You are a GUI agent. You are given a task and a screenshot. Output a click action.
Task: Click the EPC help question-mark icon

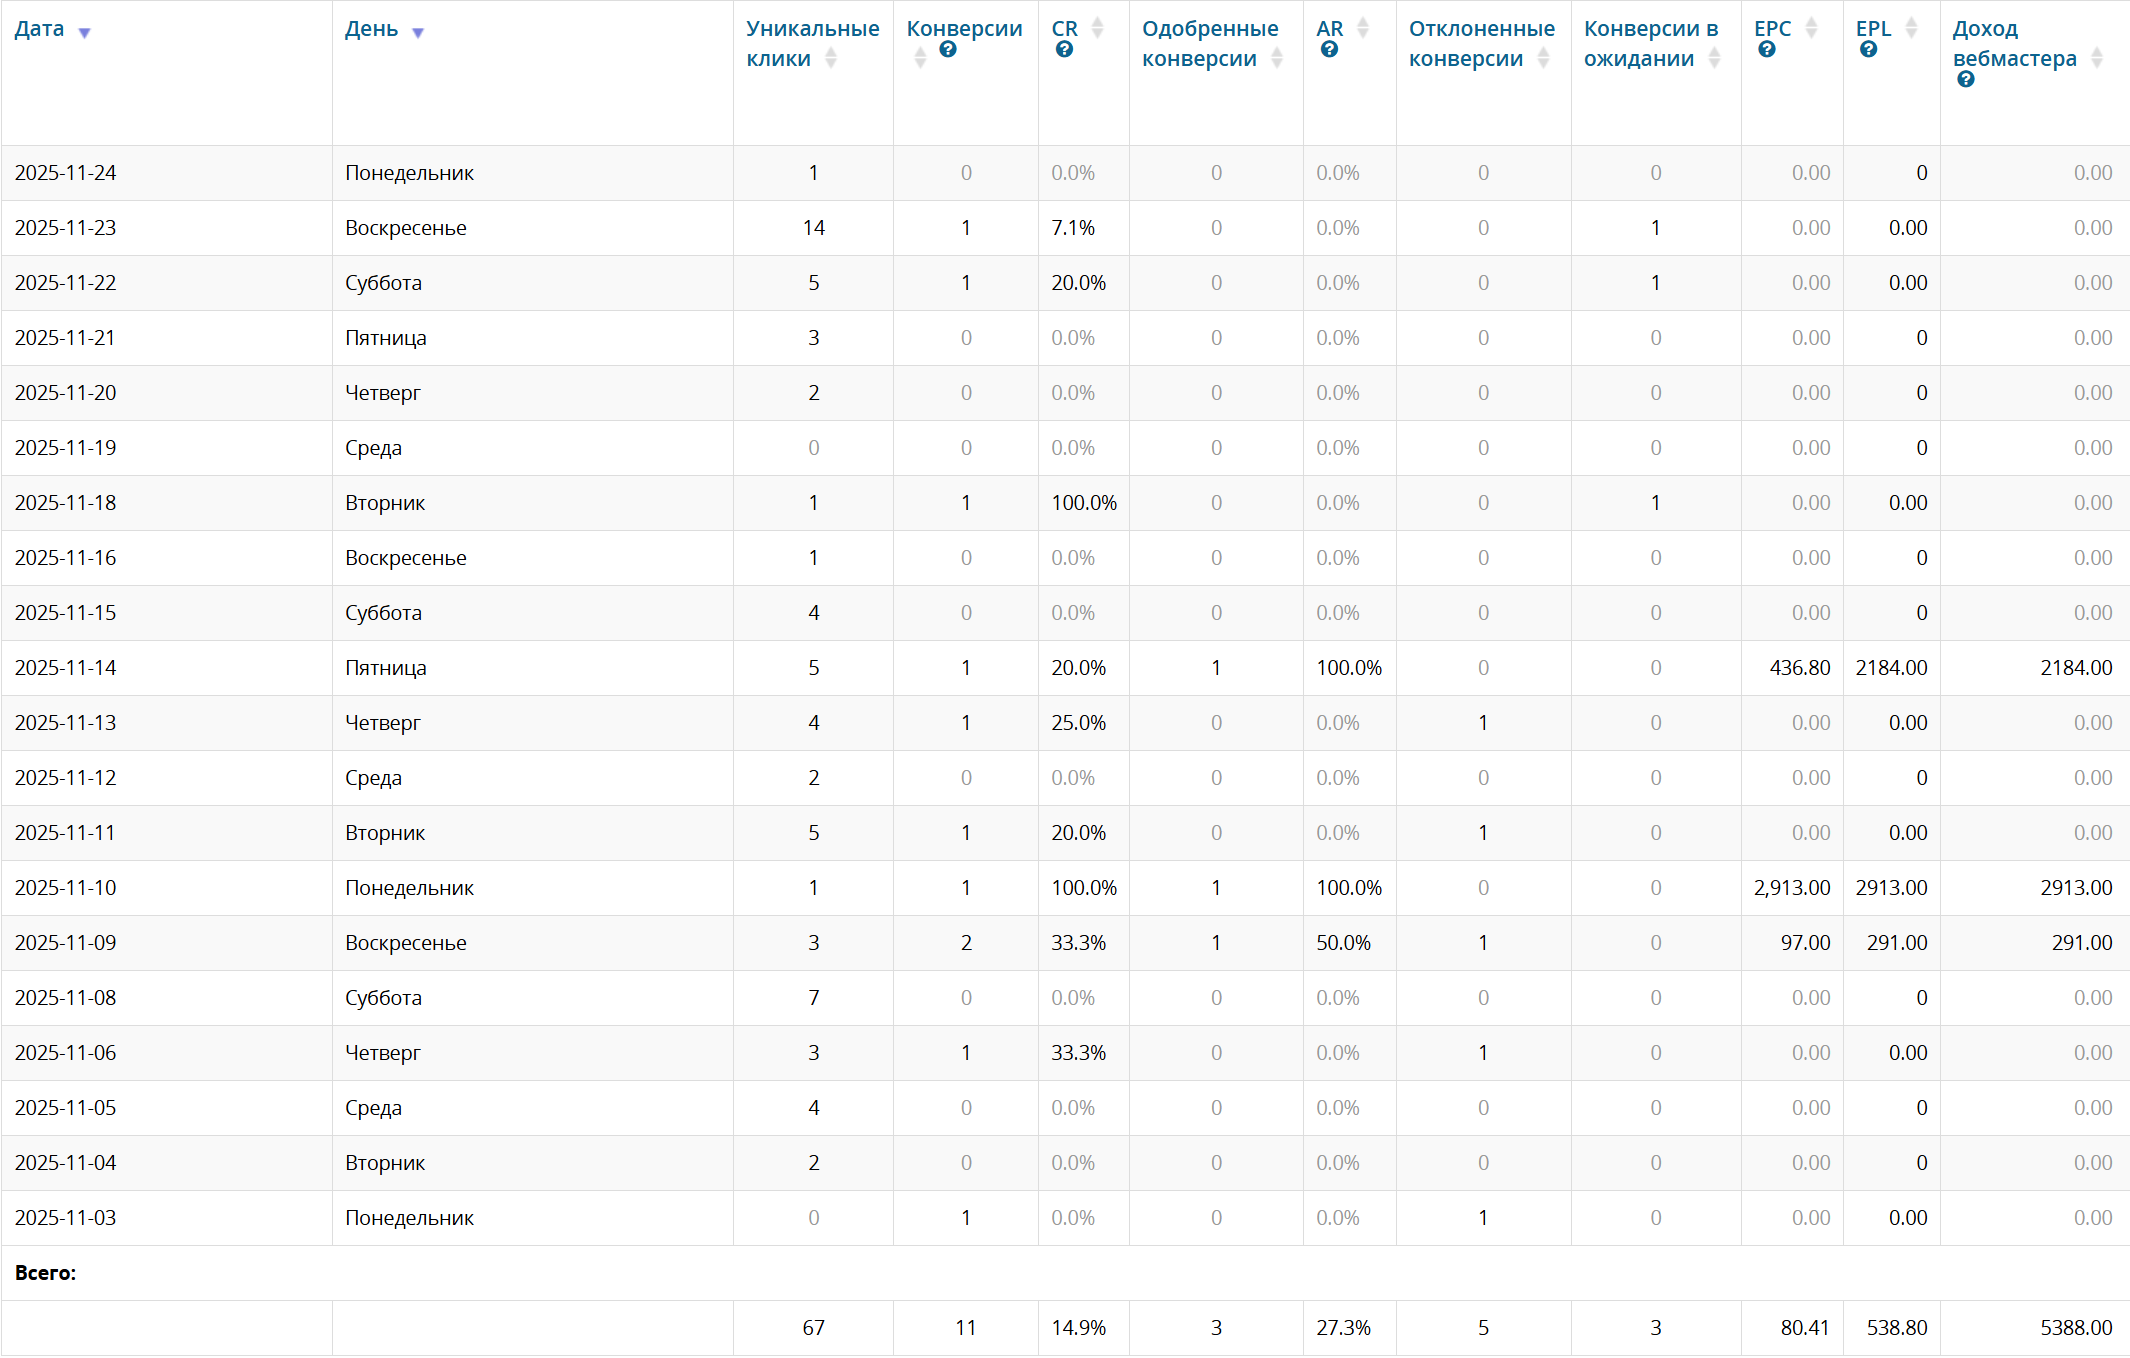tap(1767, 50)
